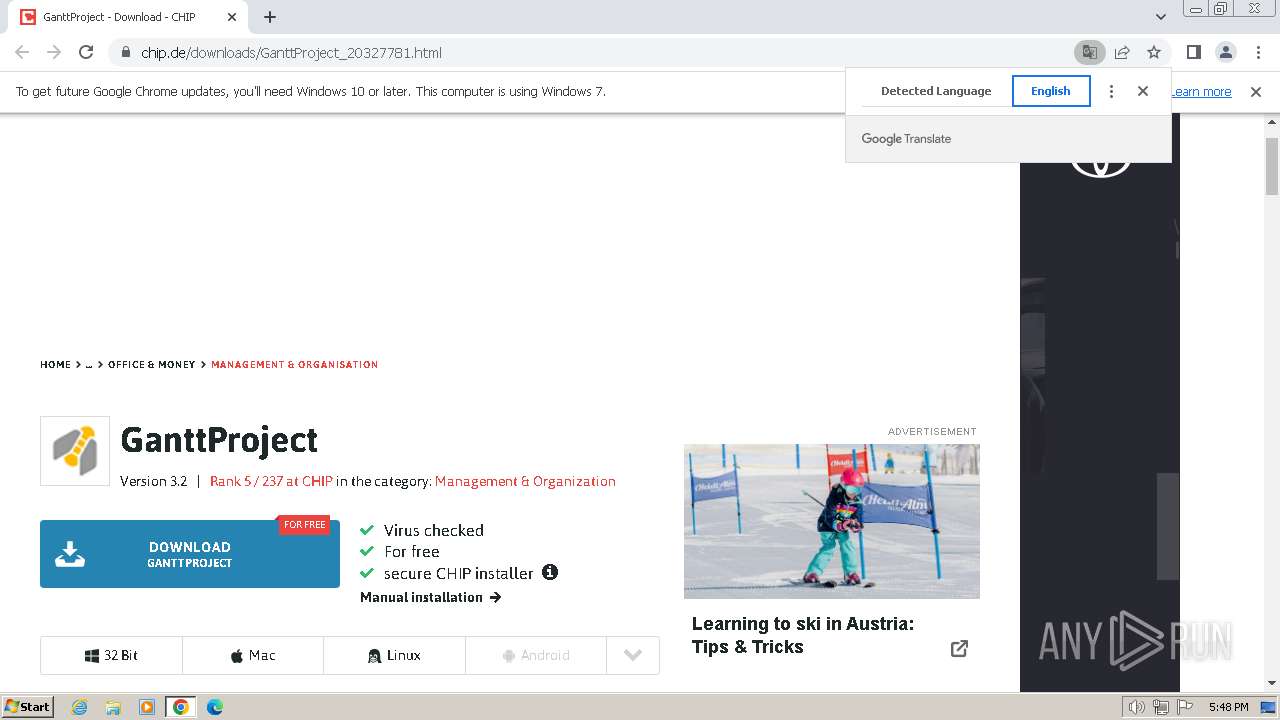
Task: Open the Google Translate icon in address bar
Action: pos(1089,52)
